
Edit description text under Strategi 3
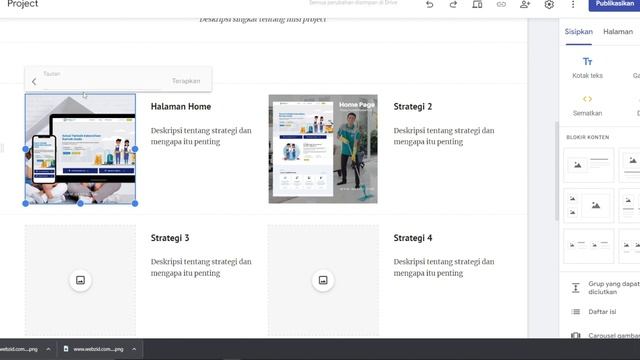(x=201, y=267)
